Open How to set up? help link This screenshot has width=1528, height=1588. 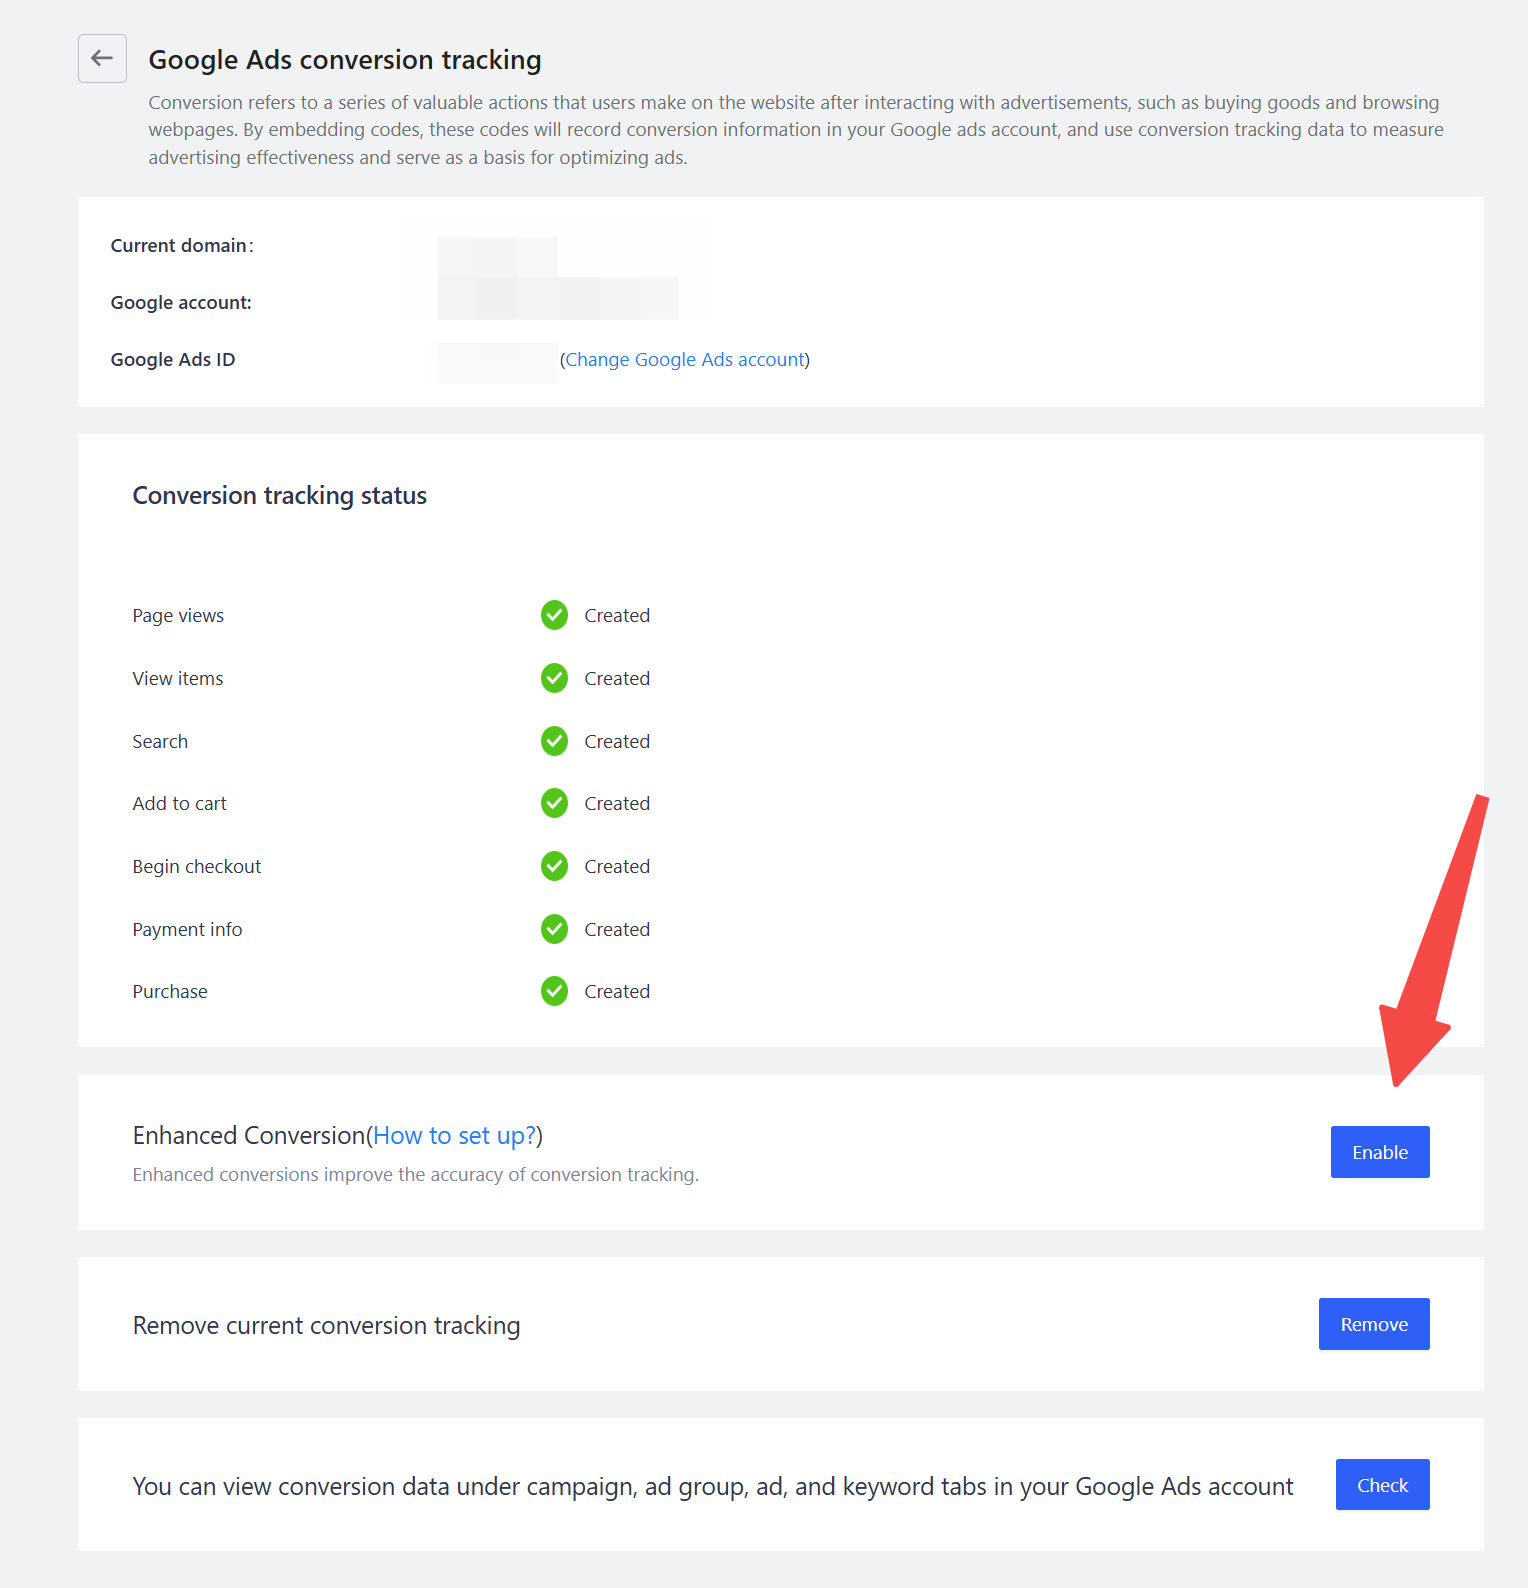pyautogui.click(x=455, y=1135)
